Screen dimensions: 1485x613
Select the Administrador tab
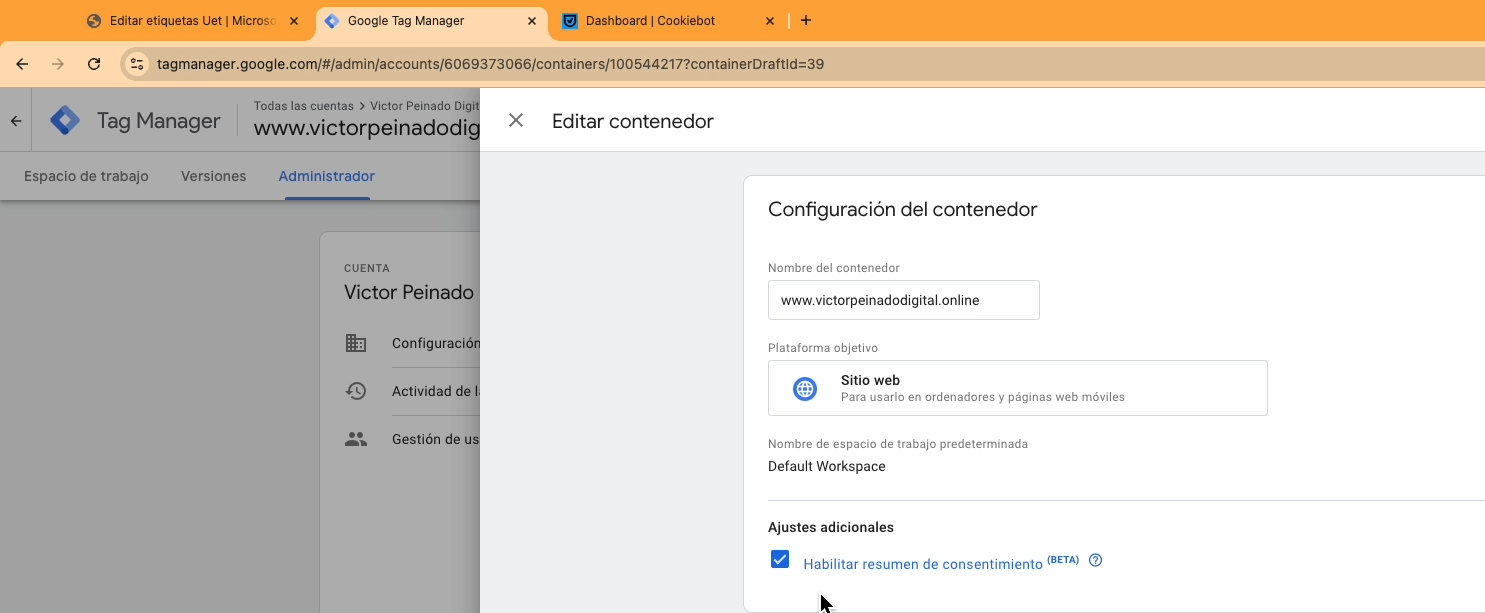point(327,176)
